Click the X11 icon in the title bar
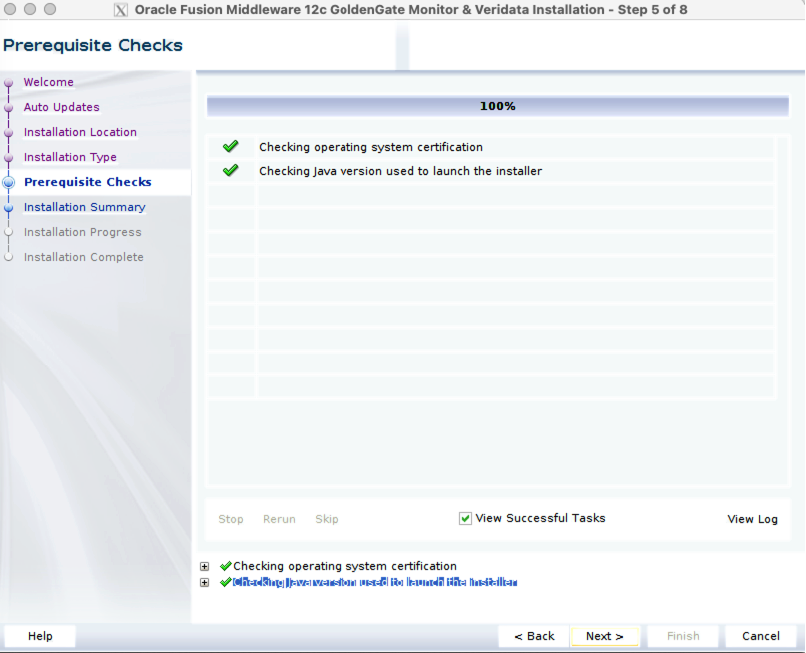806x653 pixels. tap(121, 10)
